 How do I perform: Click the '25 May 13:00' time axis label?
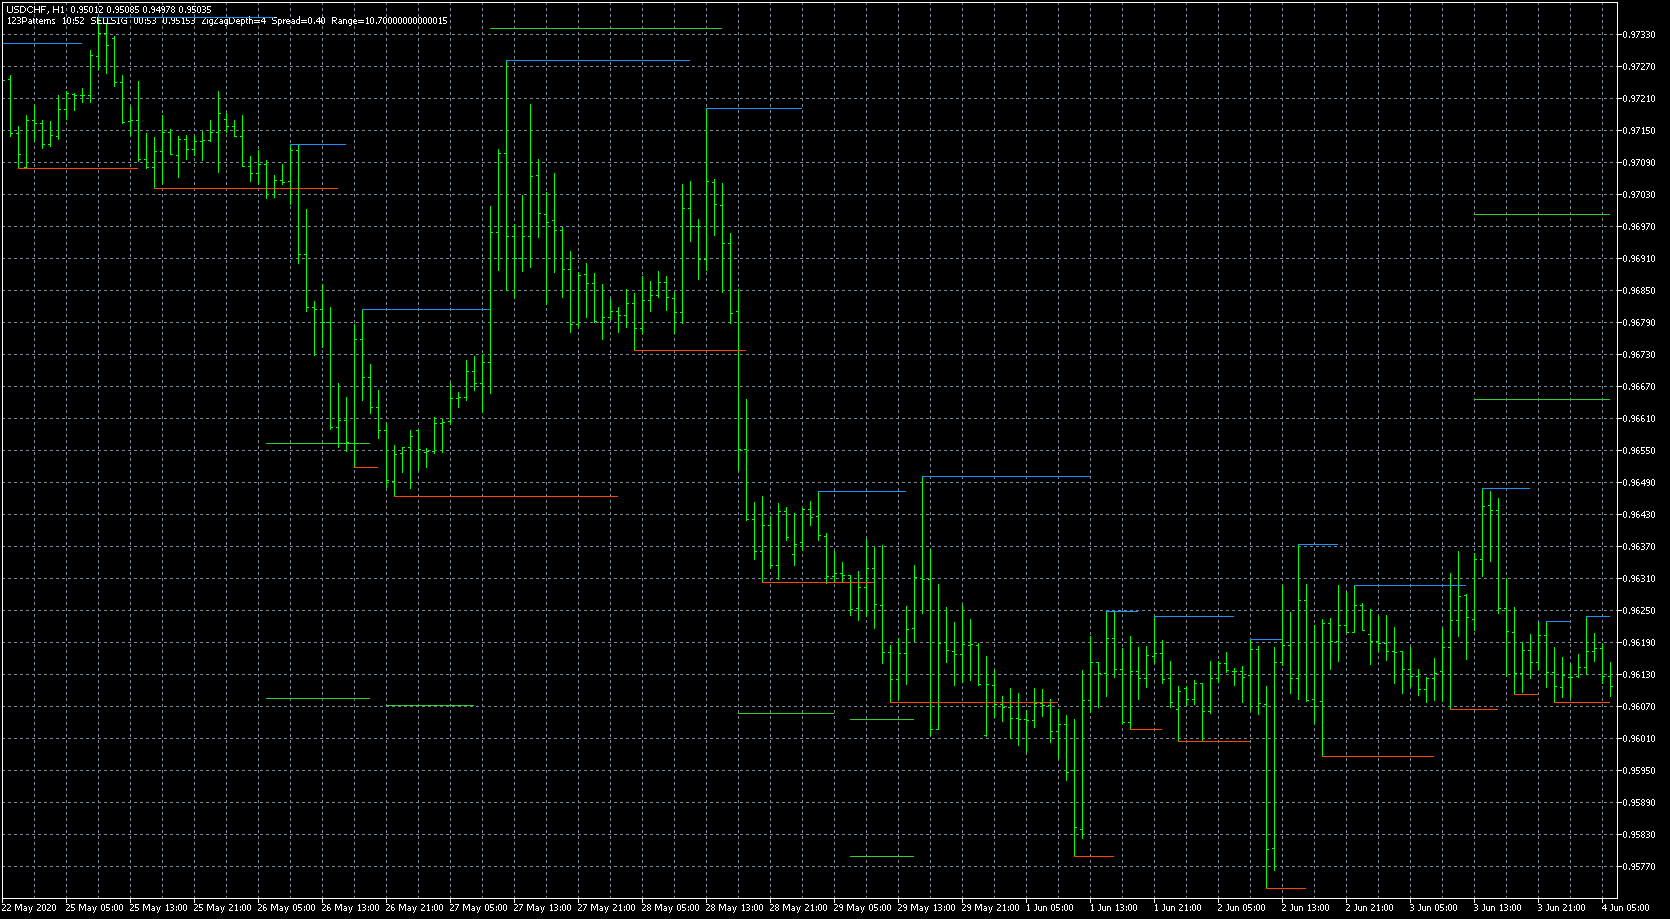click(159, 908)
